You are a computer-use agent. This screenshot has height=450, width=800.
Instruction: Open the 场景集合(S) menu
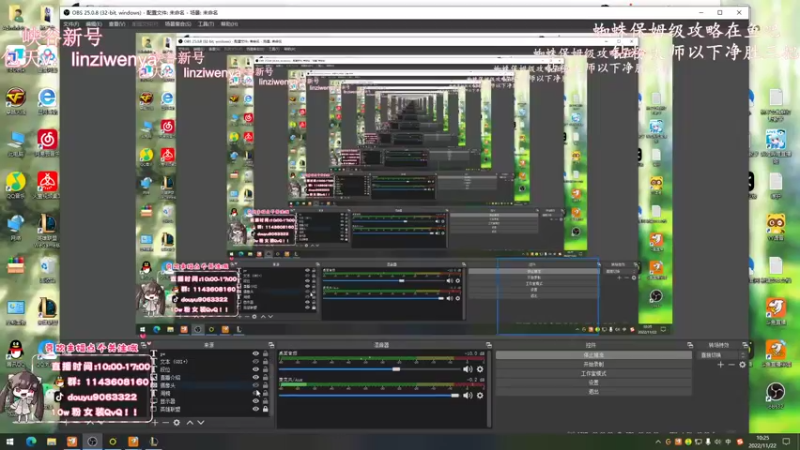[178, 24]
